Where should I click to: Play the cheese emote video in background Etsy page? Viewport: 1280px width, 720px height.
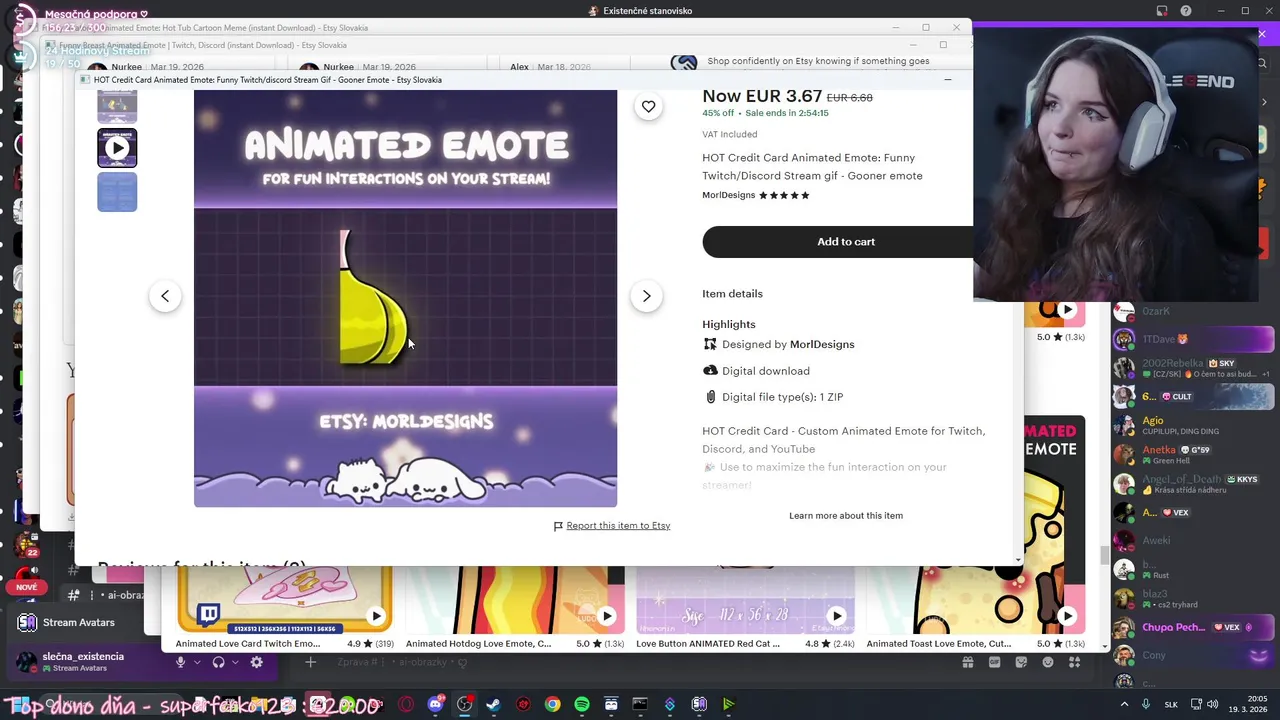pyautogui.click(x=1066, y=310)
